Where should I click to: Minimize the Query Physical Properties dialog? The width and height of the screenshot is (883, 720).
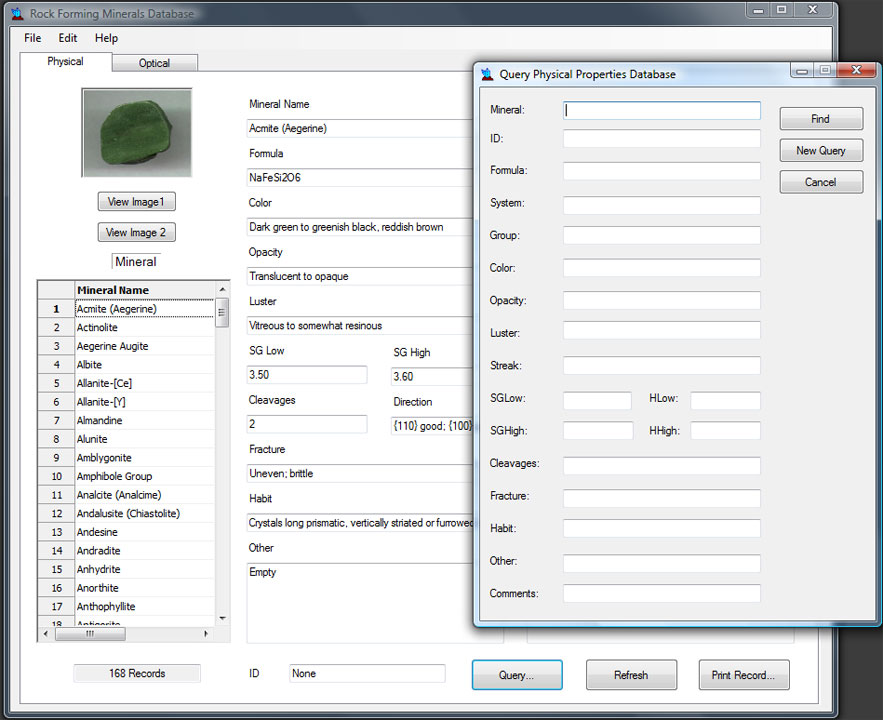802,71
